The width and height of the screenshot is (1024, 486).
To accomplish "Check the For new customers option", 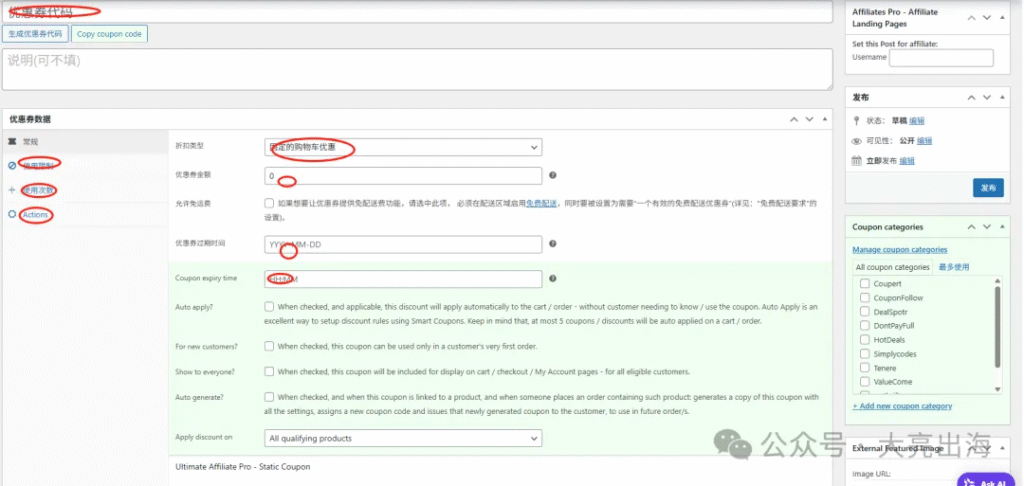I will coord(270,346).
